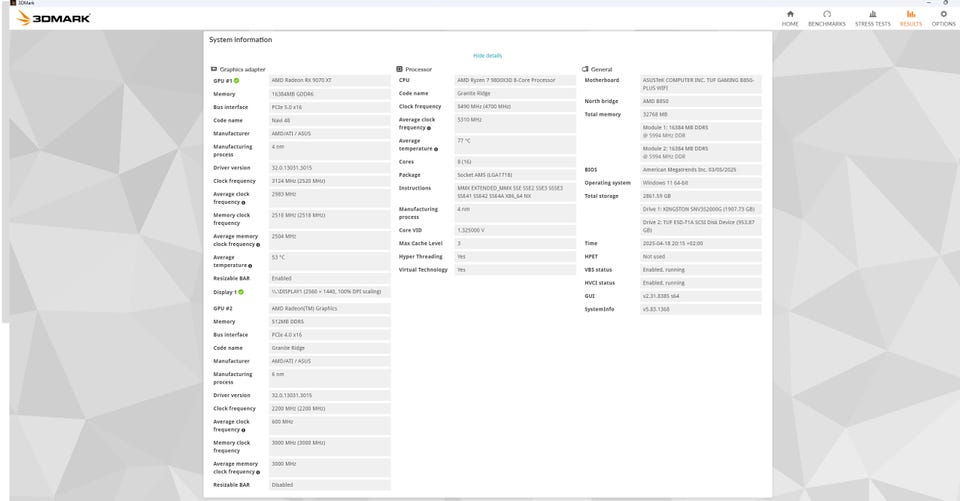Click the CPU name value field
Image resolution: width=960 pixels, height=501 pixels.
tap(515, 80)
